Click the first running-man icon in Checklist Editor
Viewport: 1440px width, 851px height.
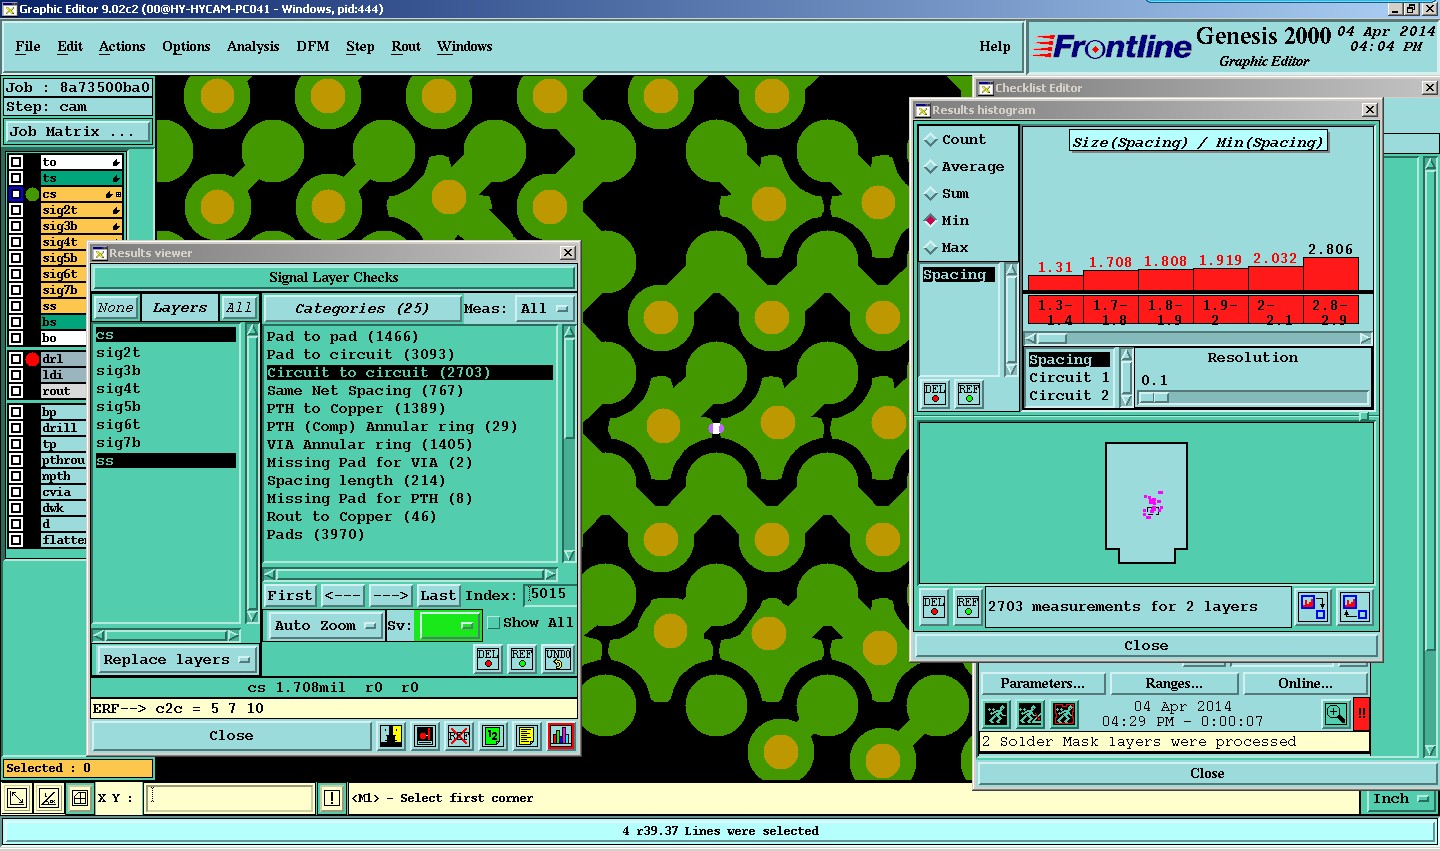point(996,714)
